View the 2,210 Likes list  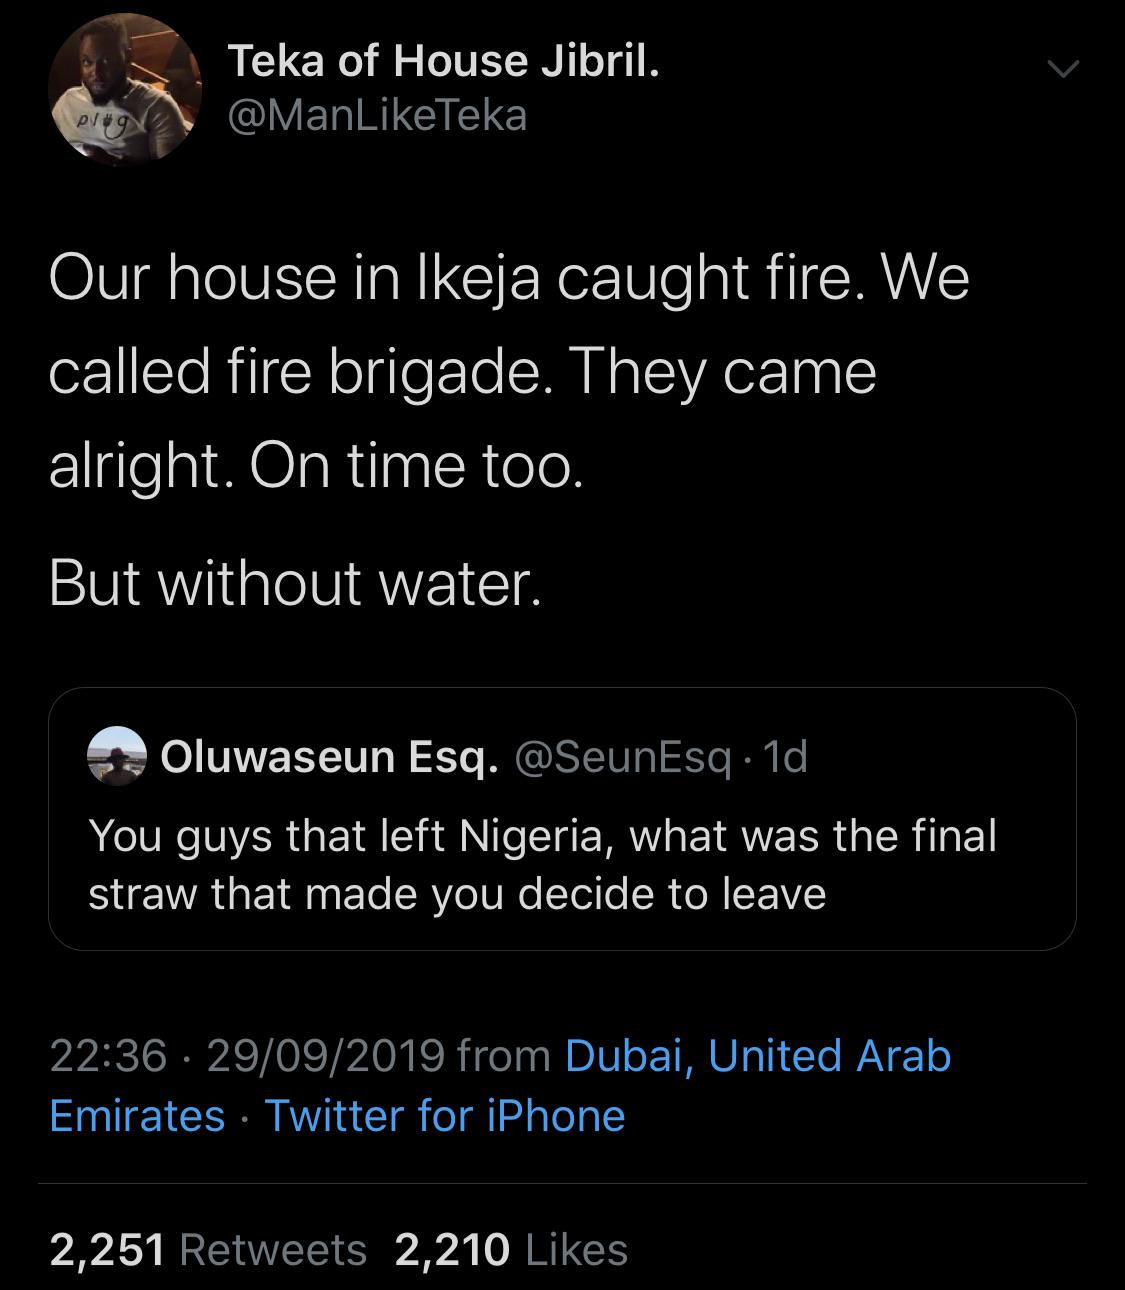511,1250
